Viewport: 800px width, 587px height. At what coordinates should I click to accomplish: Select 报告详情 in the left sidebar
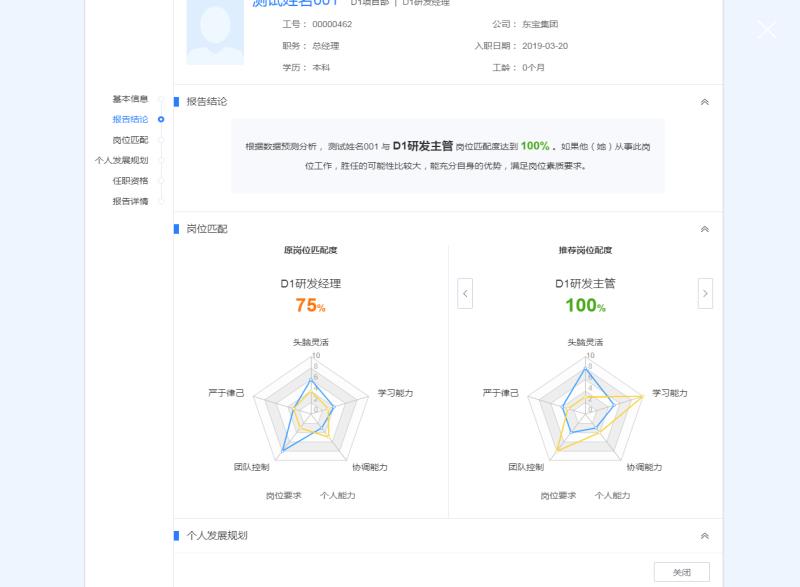pyautogui.click(x=129, y=202)
